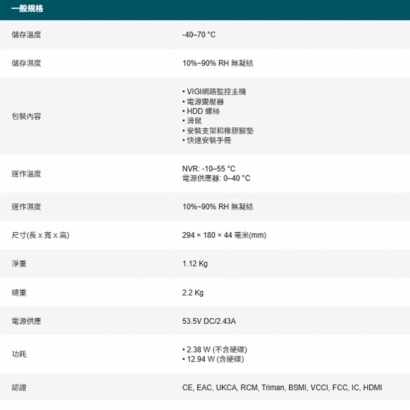Click the 安裝支架和橡膠腳墊 list item
Image resolution: width=410 pixels, height=410 pixels.
coord(218,131)
